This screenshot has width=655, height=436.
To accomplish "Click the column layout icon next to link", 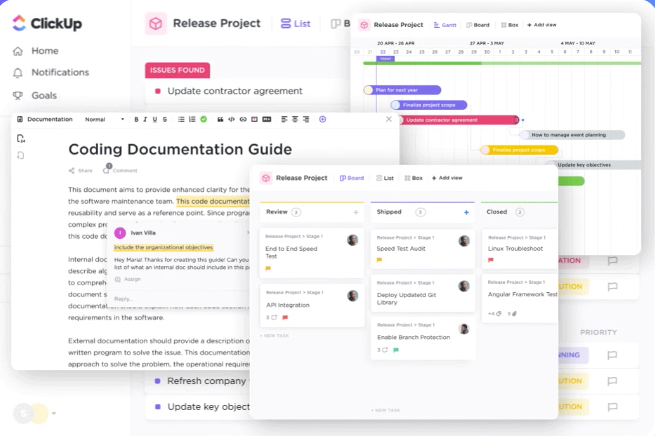I will 254,119.
